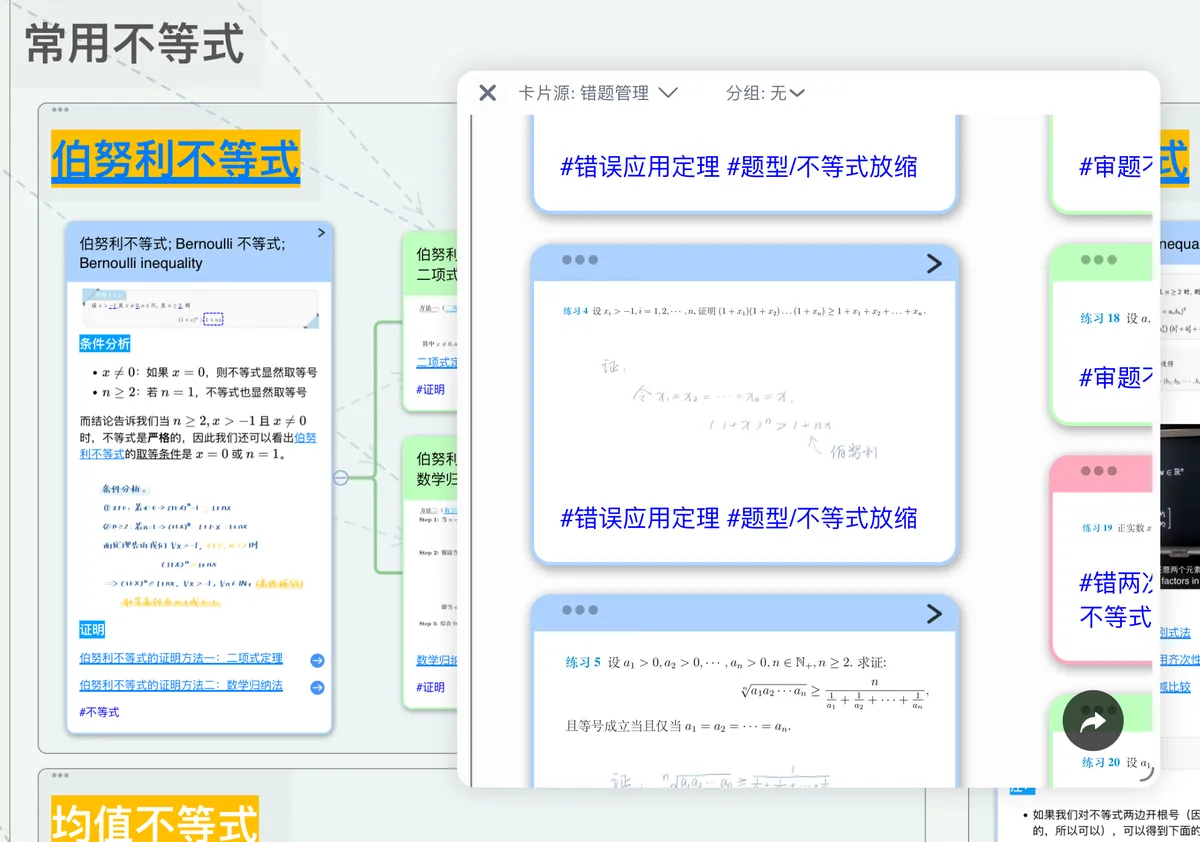Open link 伯努利不等式的证明方法二：数学归纳法

tap(181, 685)
